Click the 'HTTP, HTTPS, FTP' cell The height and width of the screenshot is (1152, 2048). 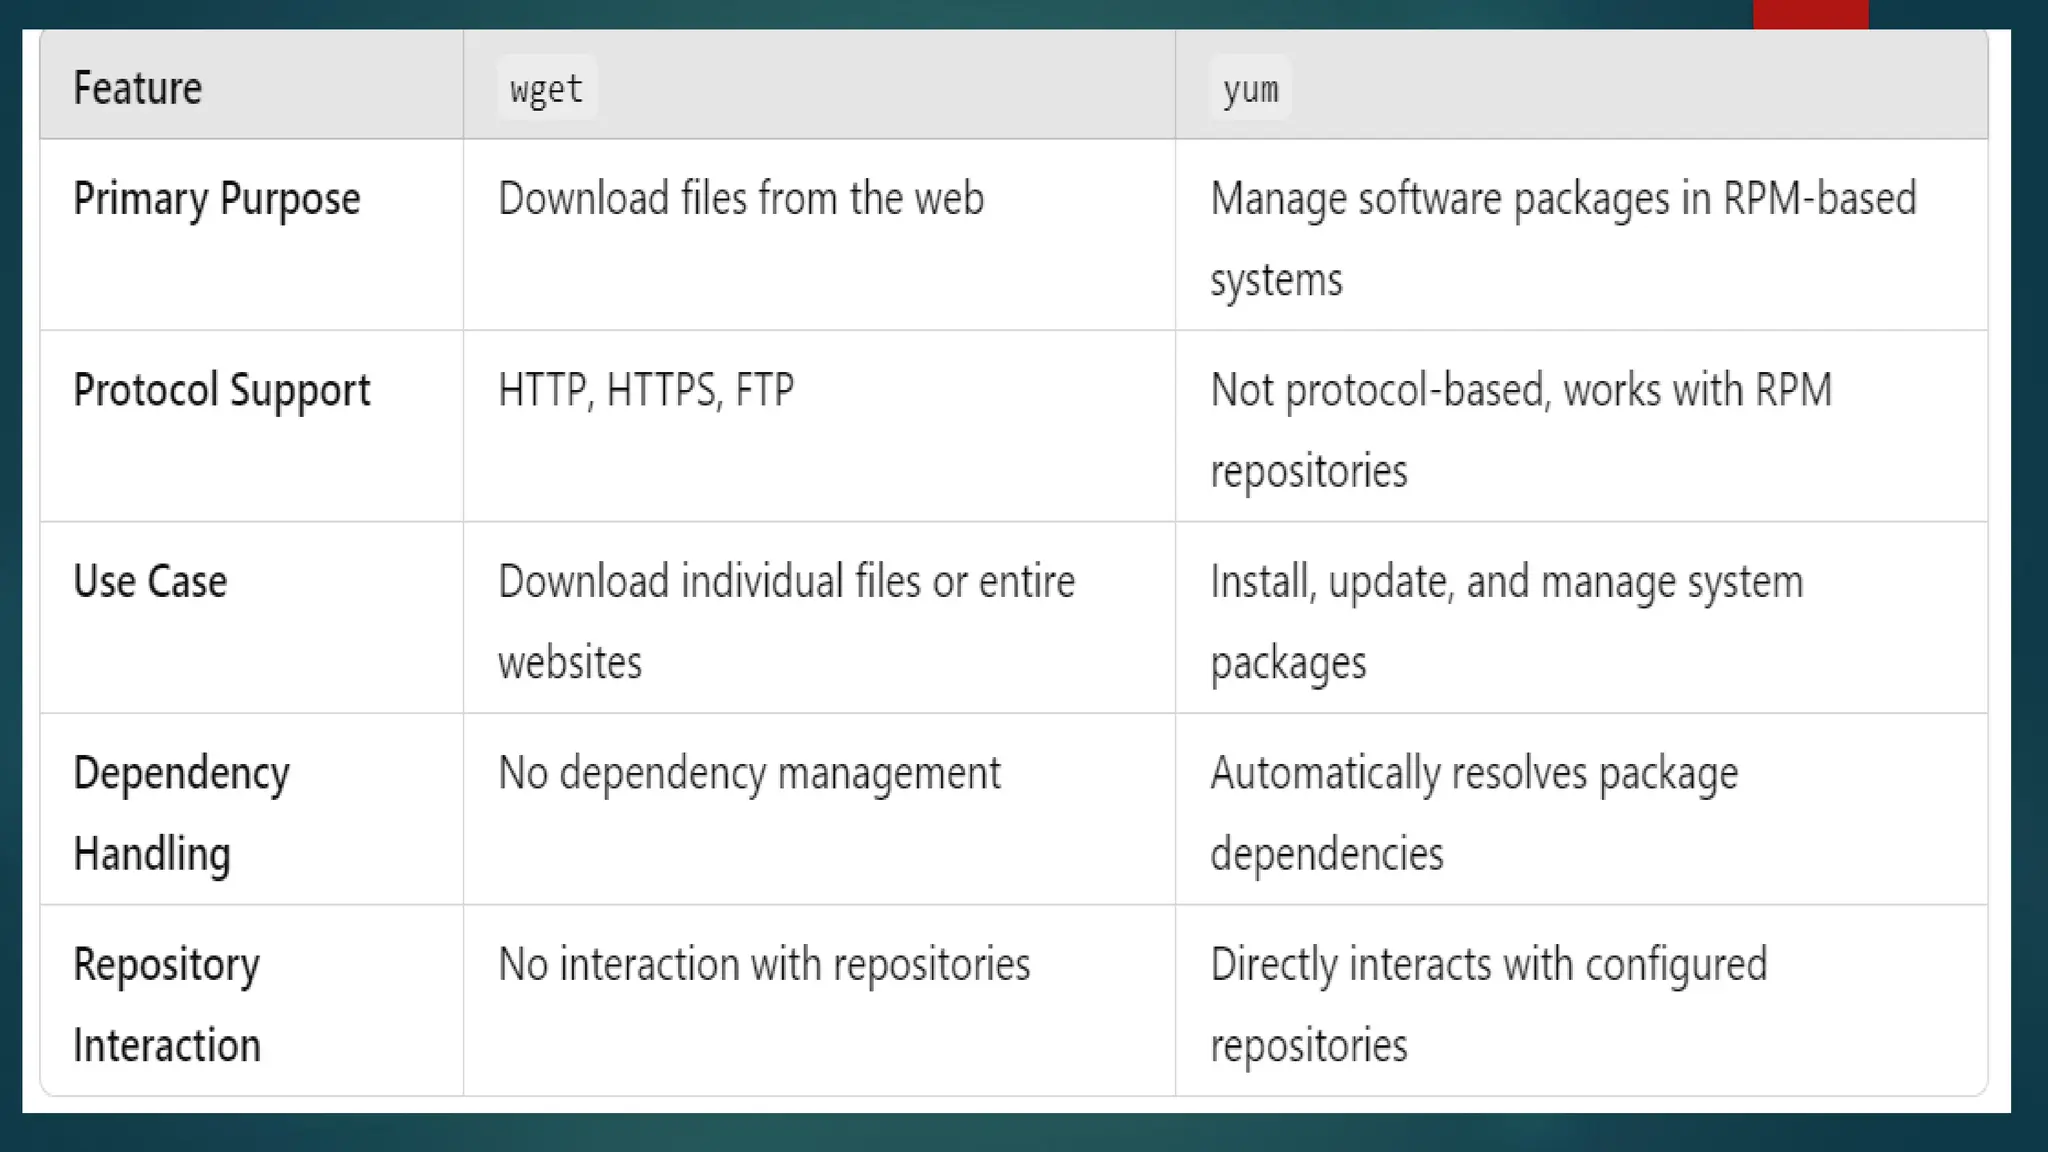click(646, 390)
